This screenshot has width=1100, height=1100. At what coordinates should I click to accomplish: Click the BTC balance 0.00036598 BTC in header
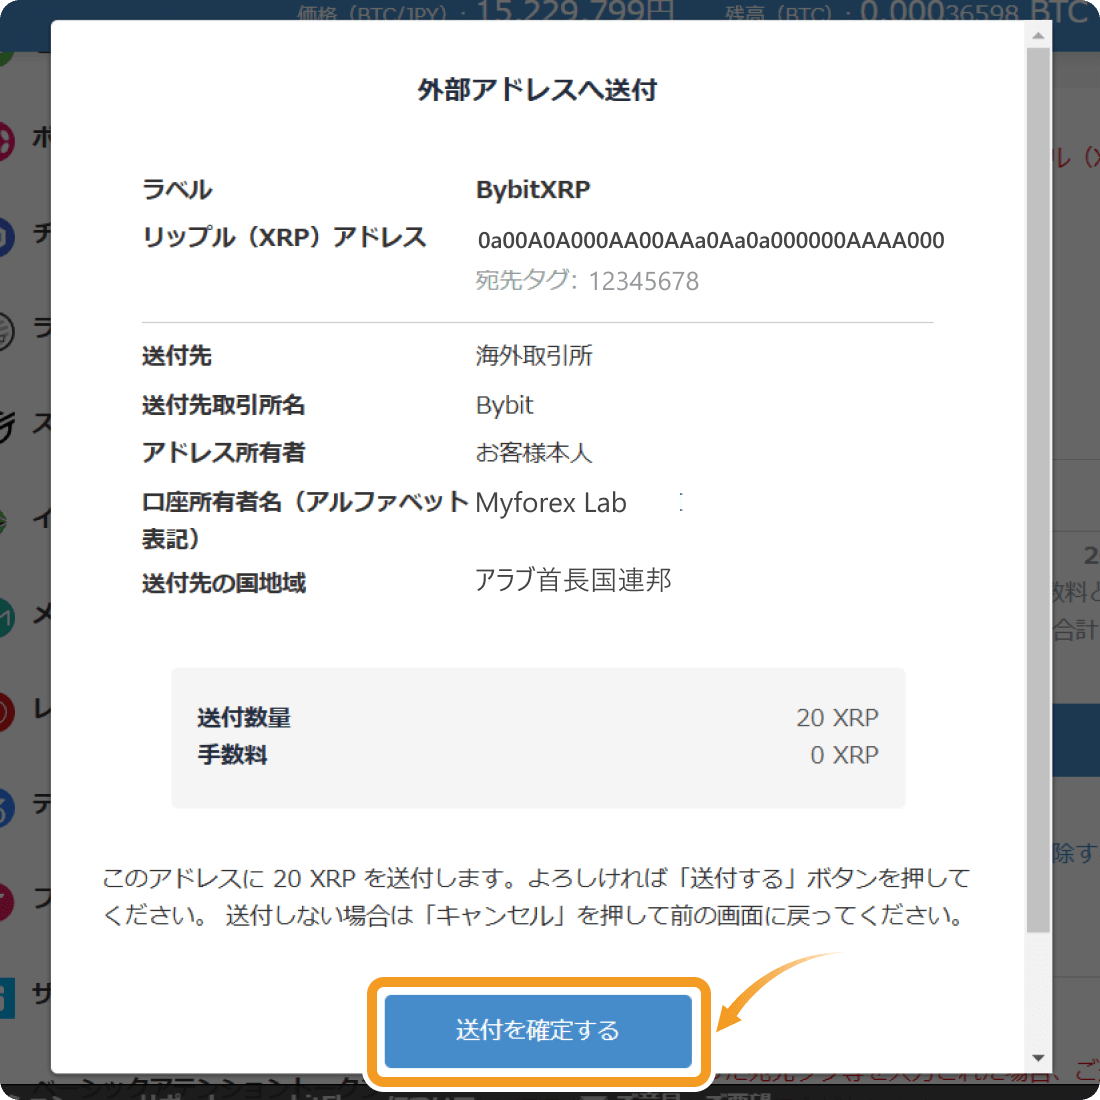[x=974, y=11]
